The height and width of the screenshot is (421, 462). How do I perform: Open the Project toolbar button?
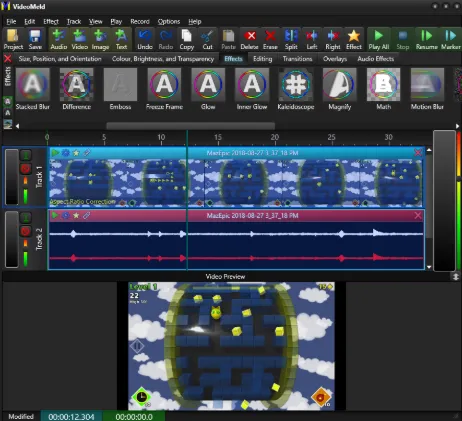[x=13, y=40]
